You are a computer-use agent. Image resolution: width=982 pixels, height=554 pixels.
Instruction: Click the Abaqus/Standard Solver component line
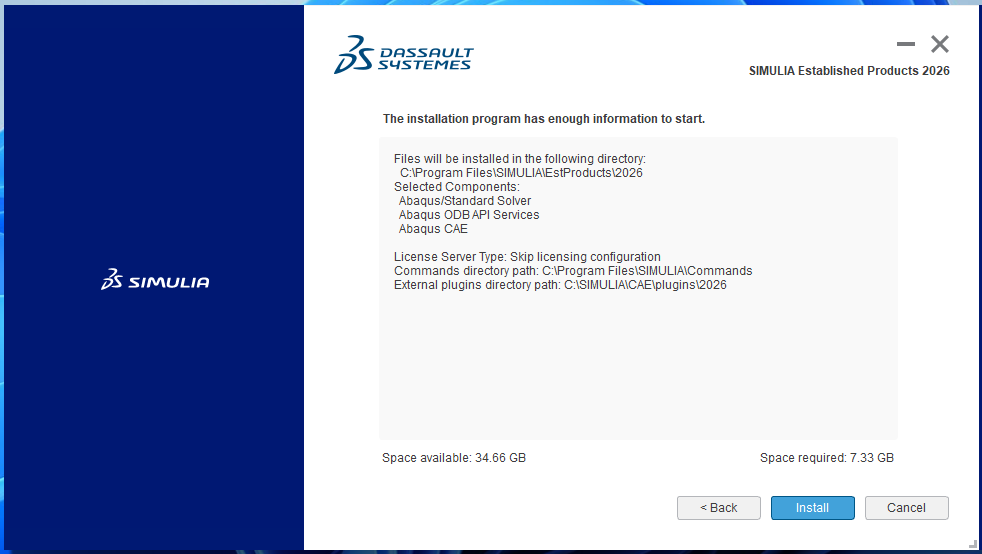465,201
